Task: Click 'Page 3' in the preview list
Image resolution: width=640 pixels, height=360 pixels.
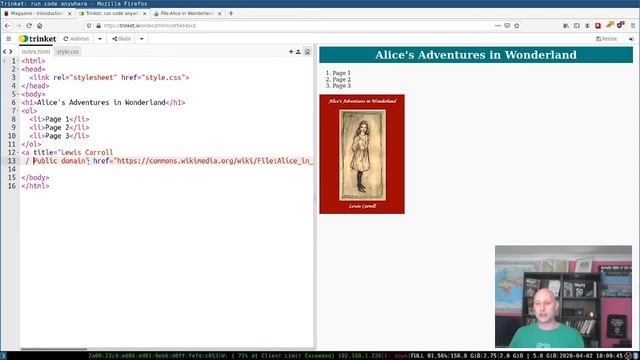Action: coord(342,86)
